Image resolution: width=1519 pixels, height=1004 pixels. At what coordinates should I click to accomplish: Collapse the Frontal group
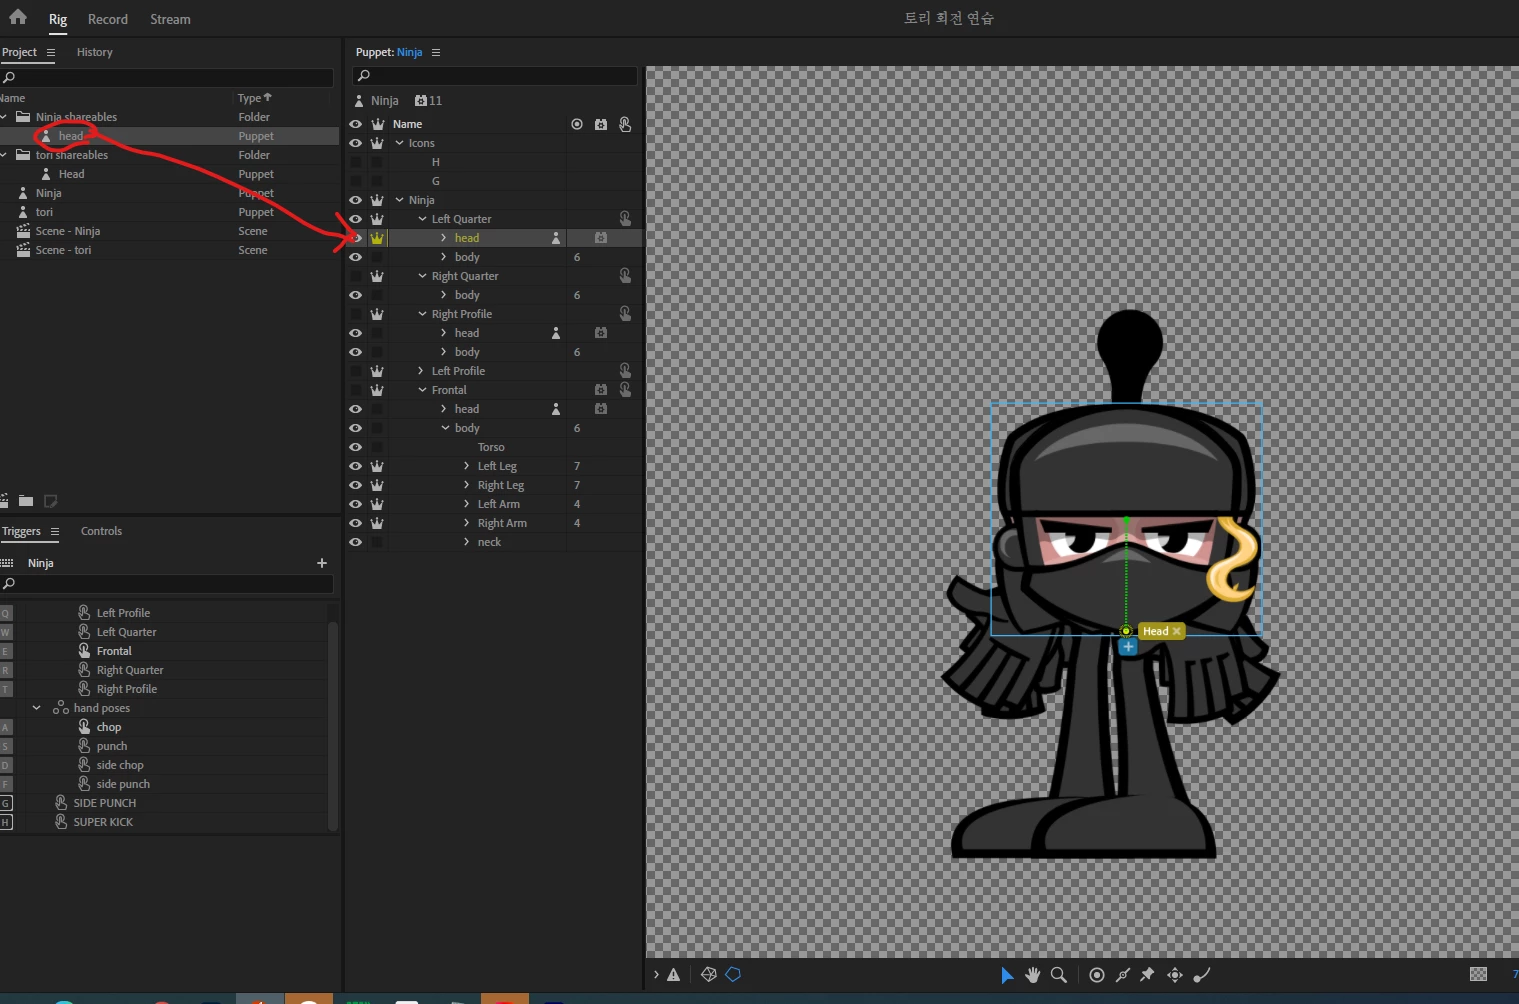[x=422, y=390]
